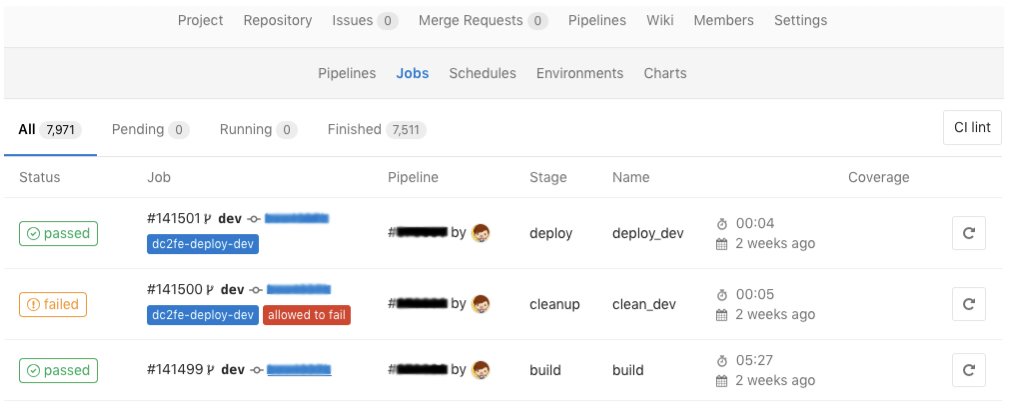
Task: Click the allowed to fail label
Action: (307, 315)
